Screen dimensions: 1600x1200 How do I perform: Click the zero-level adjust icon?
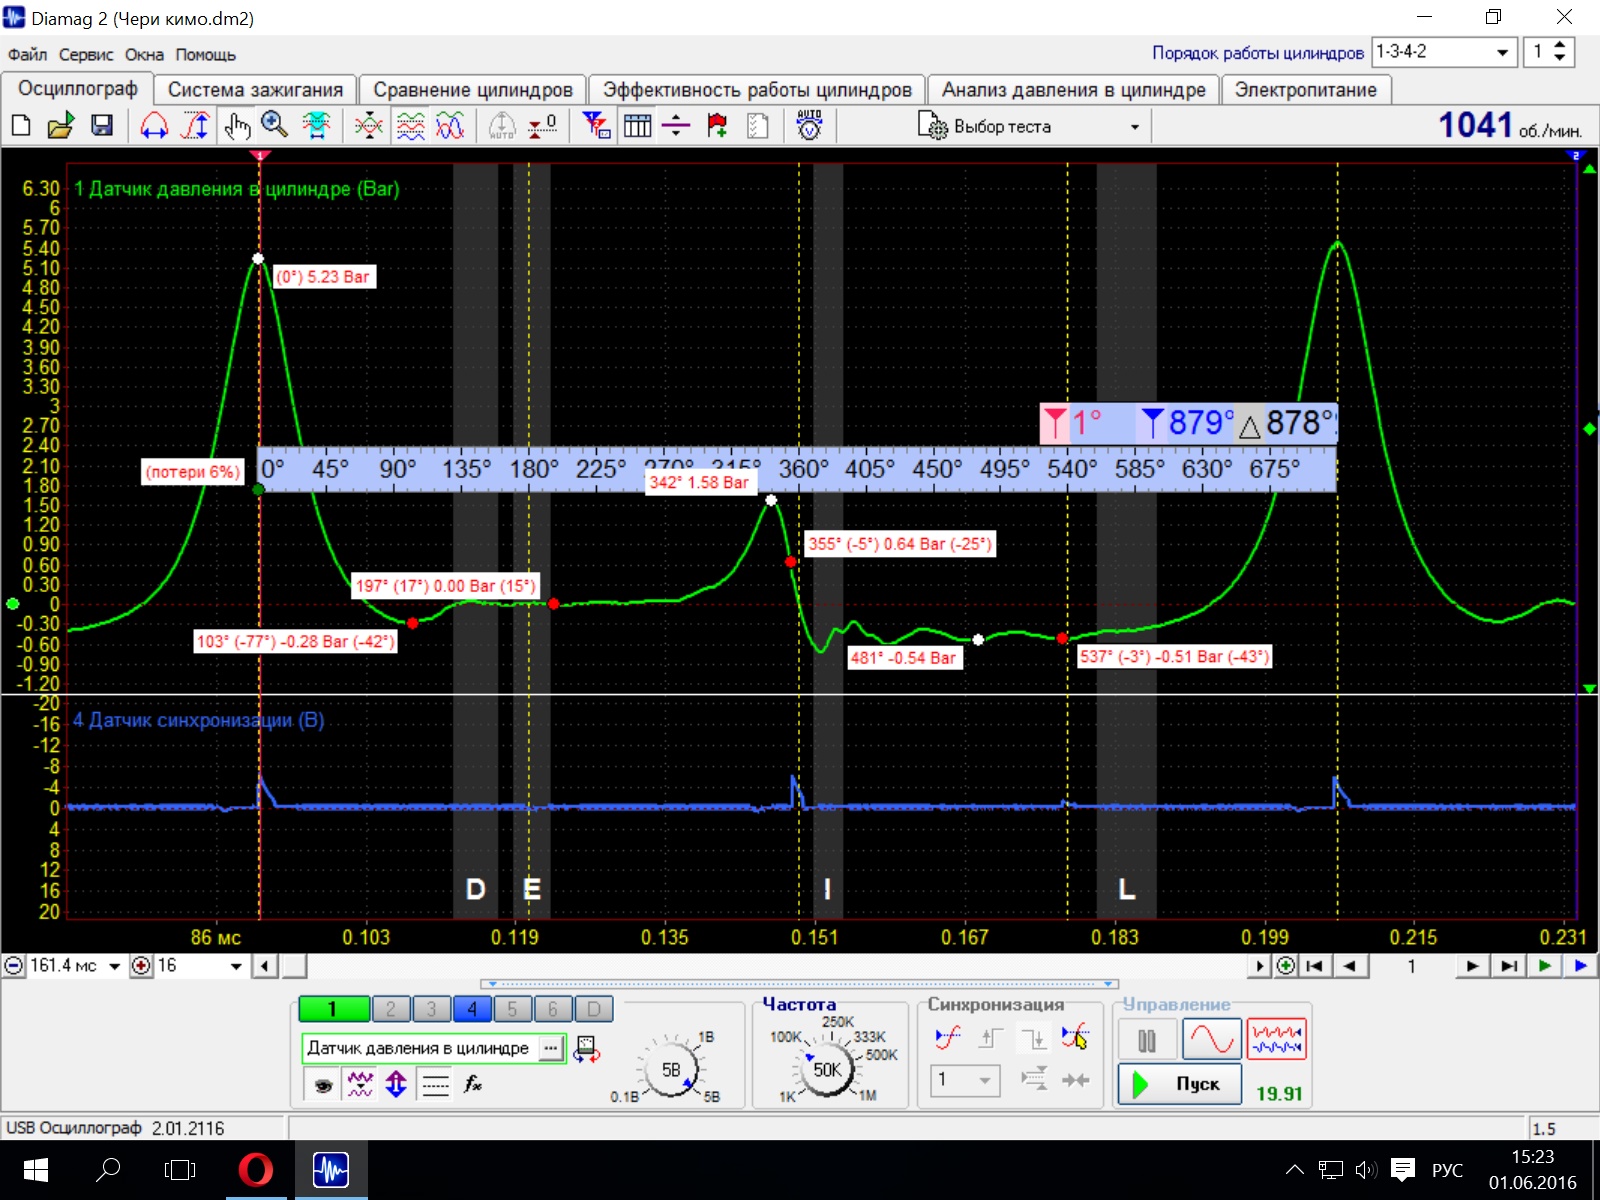point(543,126)
